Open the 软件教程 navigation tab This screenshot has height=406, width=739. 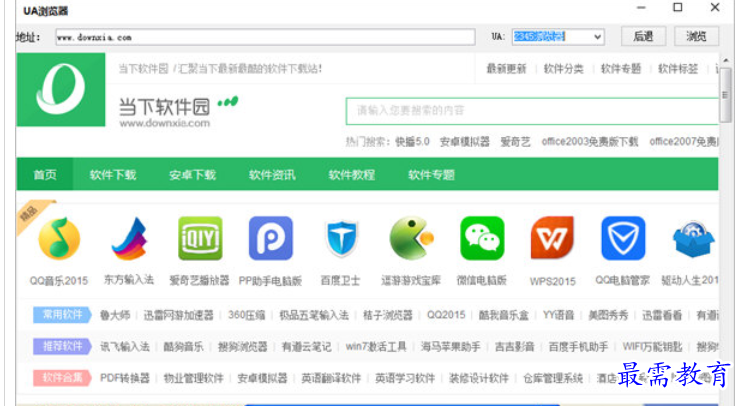coord(352,175)
